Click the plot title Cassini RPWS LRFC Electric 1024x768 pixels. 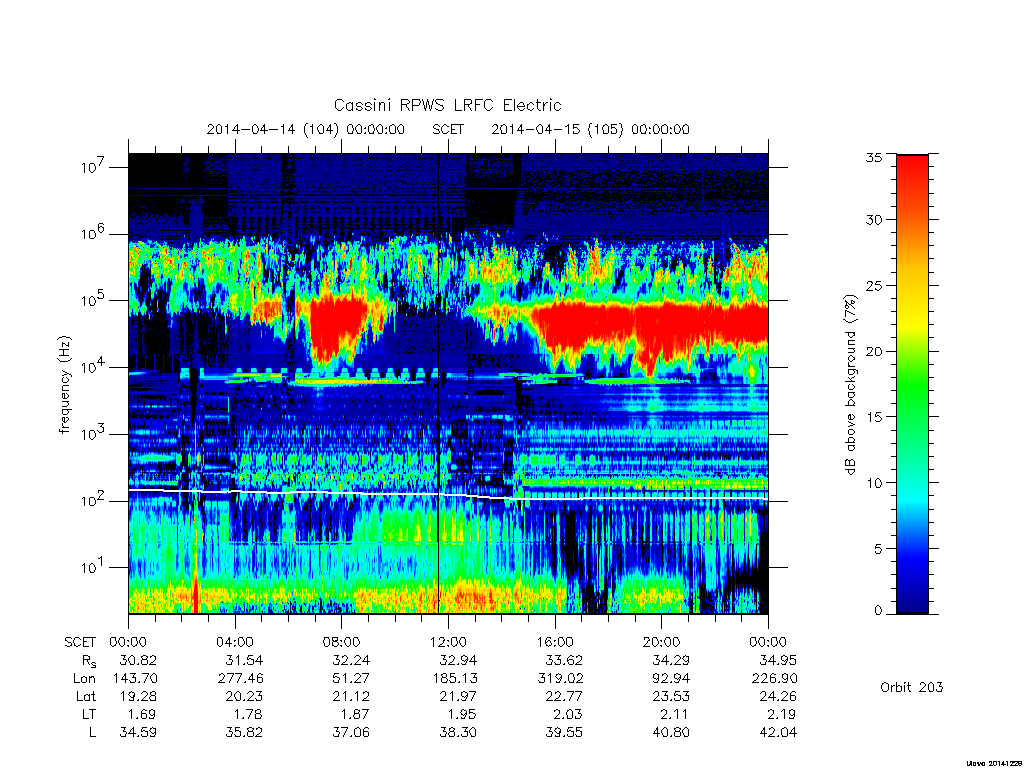[x=447, y=105]
